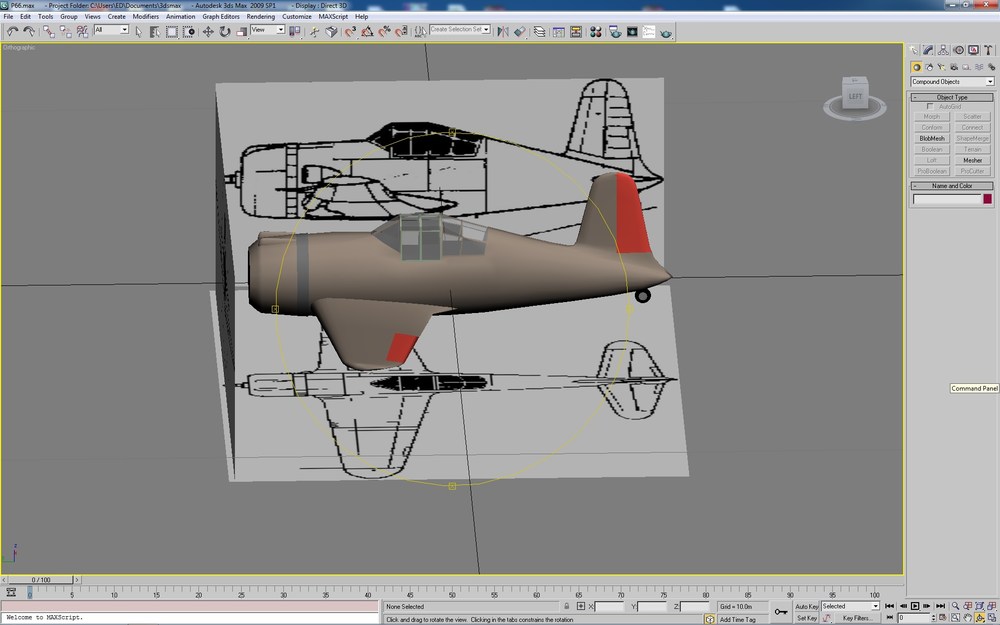Activate the Select and Link tool
Image resolution: width=1000 pixels, height=625 pixels.
48,31
